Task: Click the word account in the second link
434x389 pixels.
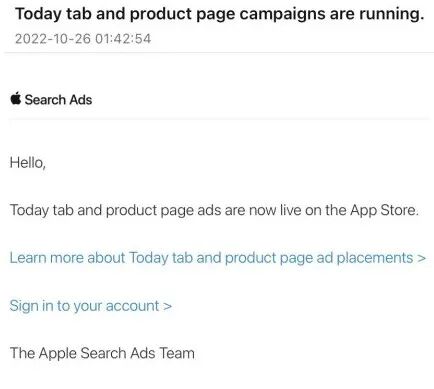Action: coord(132,306)
